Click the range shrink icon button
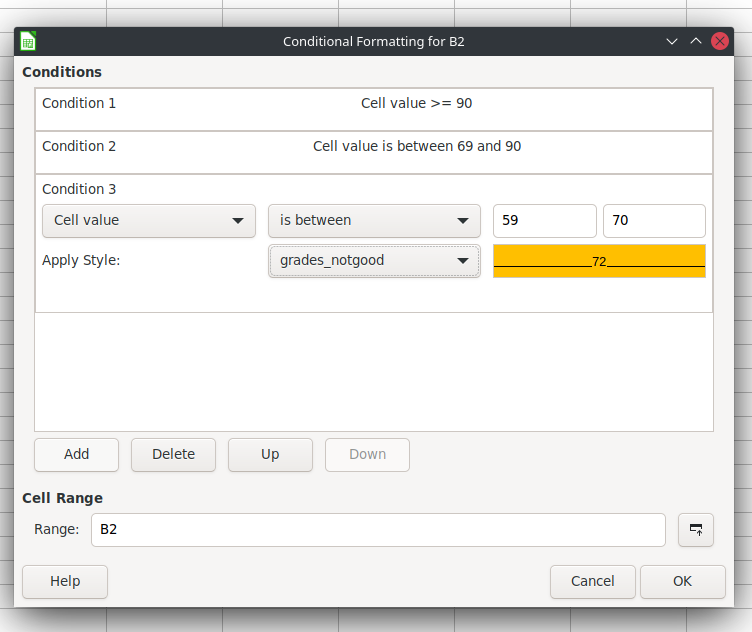 (x=695, y=529)
